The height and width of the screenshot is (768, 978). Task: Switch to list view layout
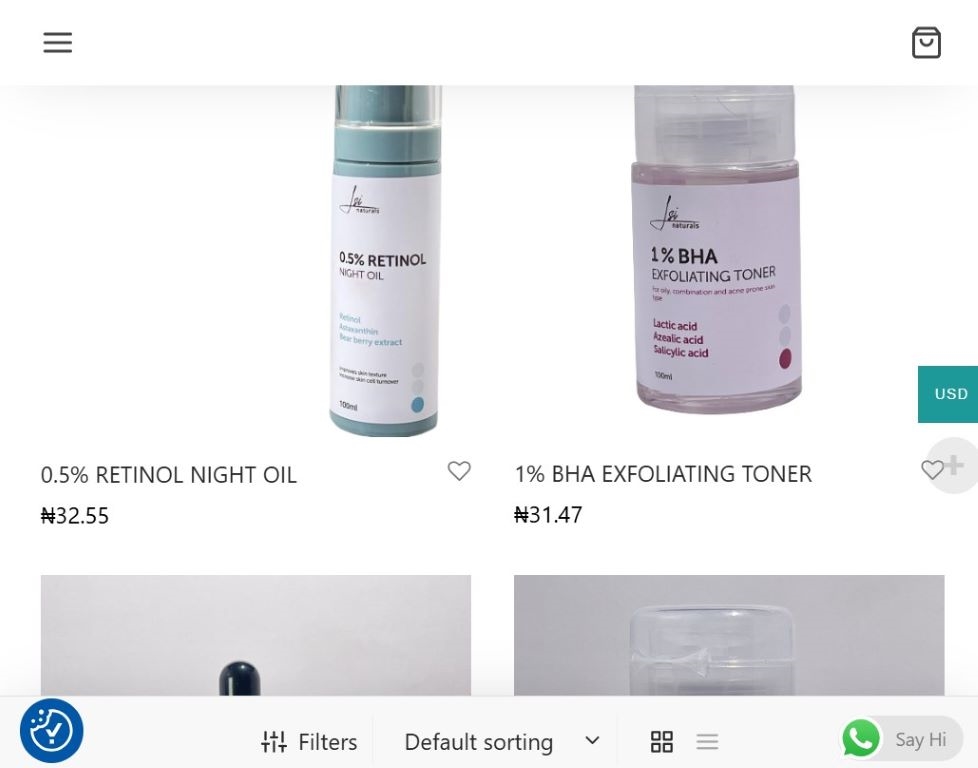[x=707, y=742]
